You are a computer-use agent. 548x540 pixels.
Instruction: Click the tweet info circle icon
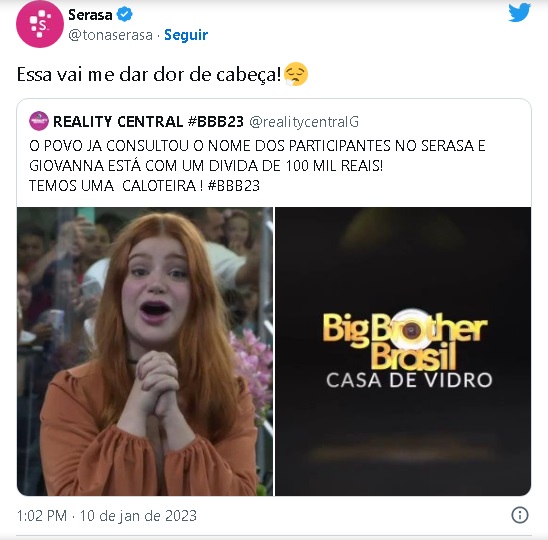tap(520, 515)
